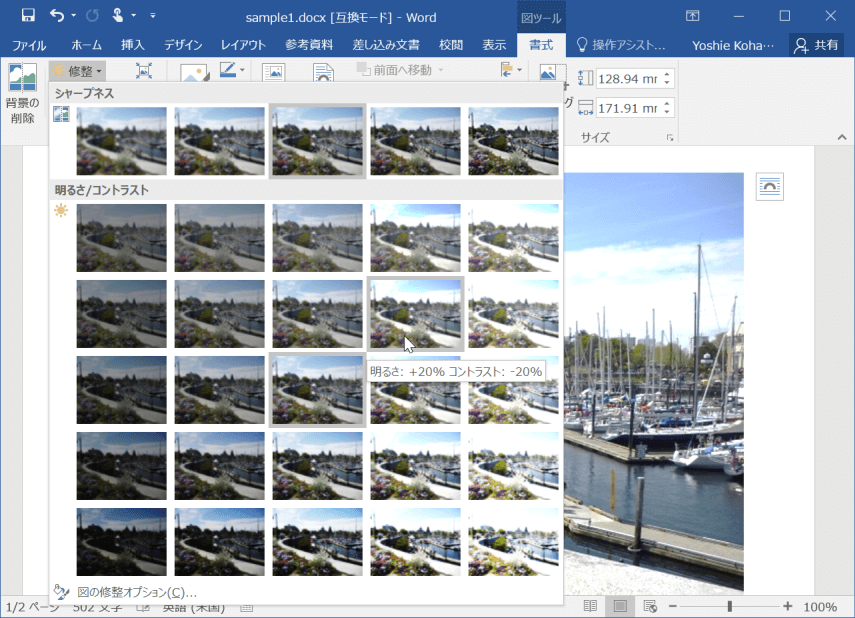The height and width of the screenshot is (618, 855).
Task: Click 背景の削除 (remove background) icon
Action: pos(22,93)
